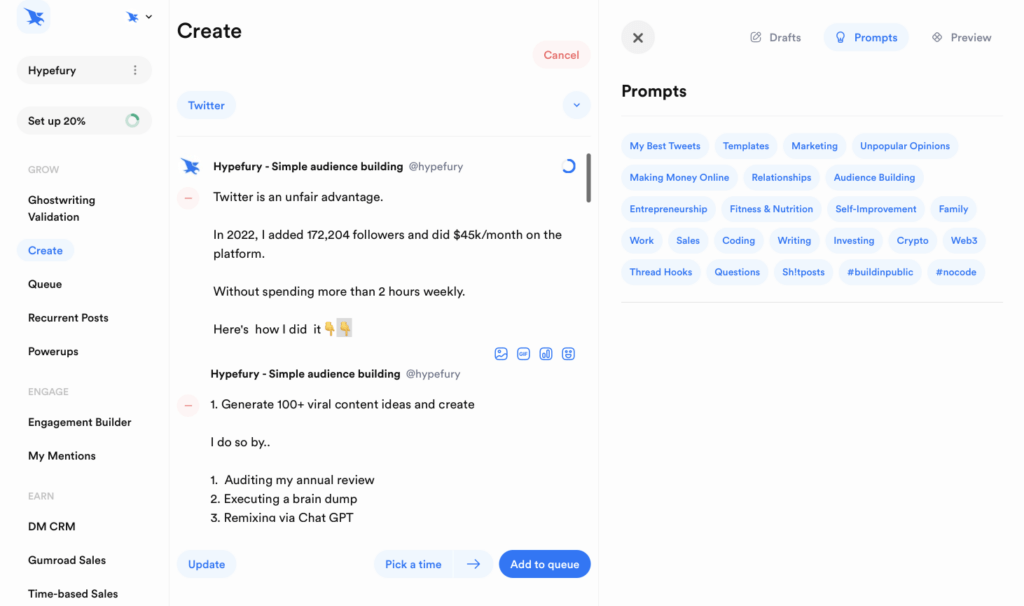The width and height of the screenshot is (1024, 606).
Task: Open the Preview tab
Action: [x=961, y=38]
